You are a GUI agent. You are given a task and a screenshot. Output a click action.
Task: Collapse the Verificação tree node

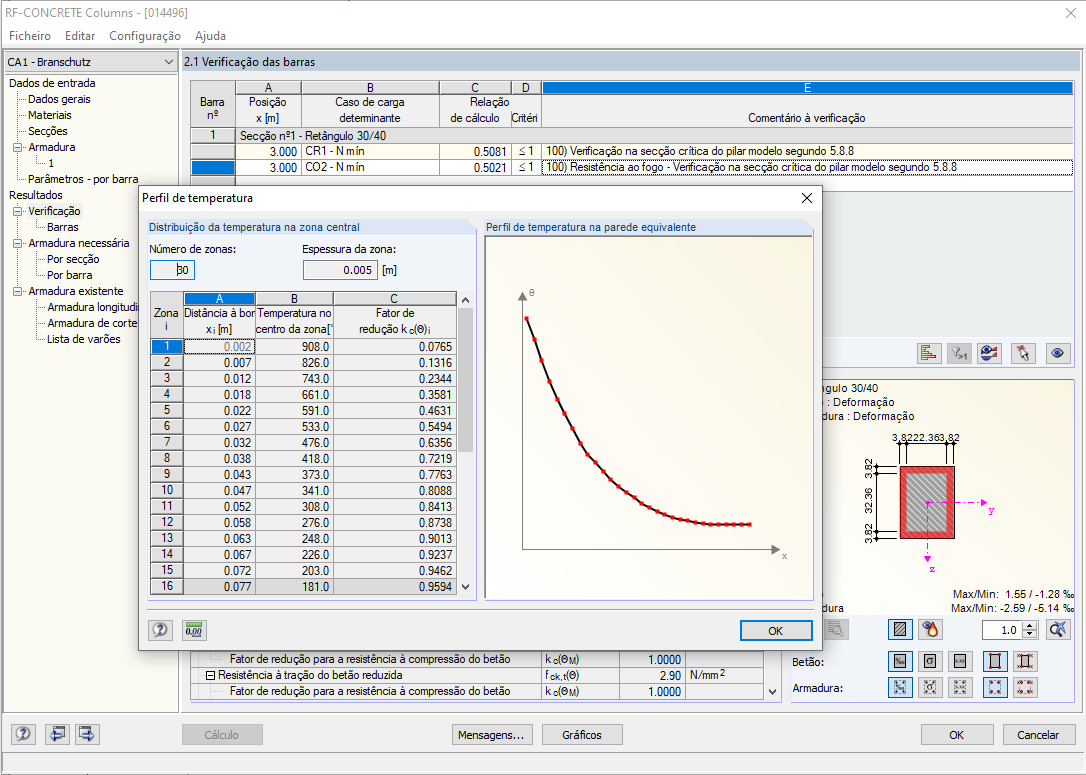click(17, 211)
